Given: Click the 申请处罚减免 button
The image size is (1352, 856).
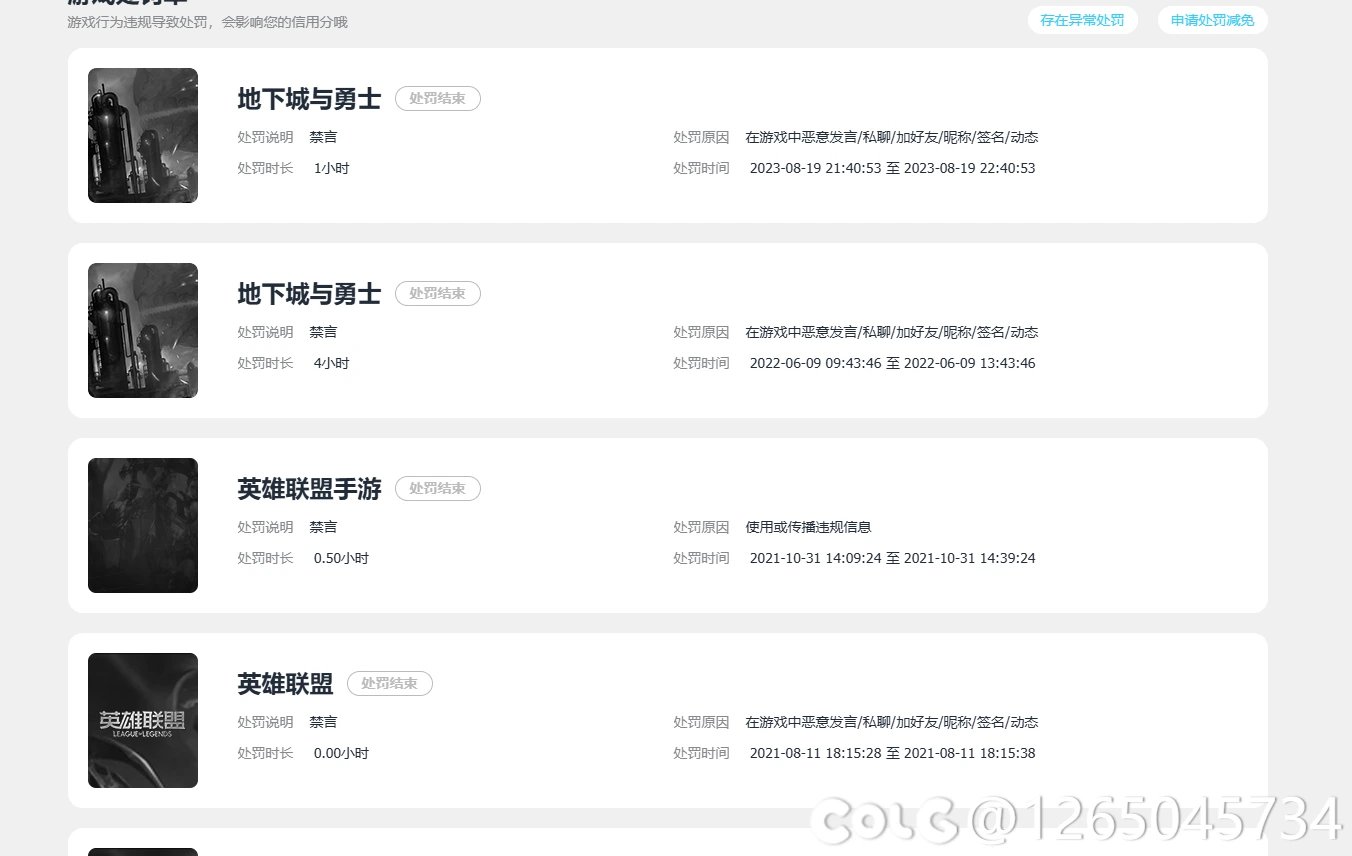Looking at the screenshot, I should [1212, 20].
